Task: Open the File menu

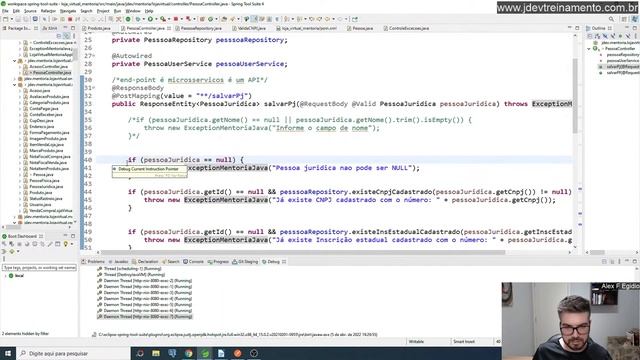Action: (x=5, y=11)
